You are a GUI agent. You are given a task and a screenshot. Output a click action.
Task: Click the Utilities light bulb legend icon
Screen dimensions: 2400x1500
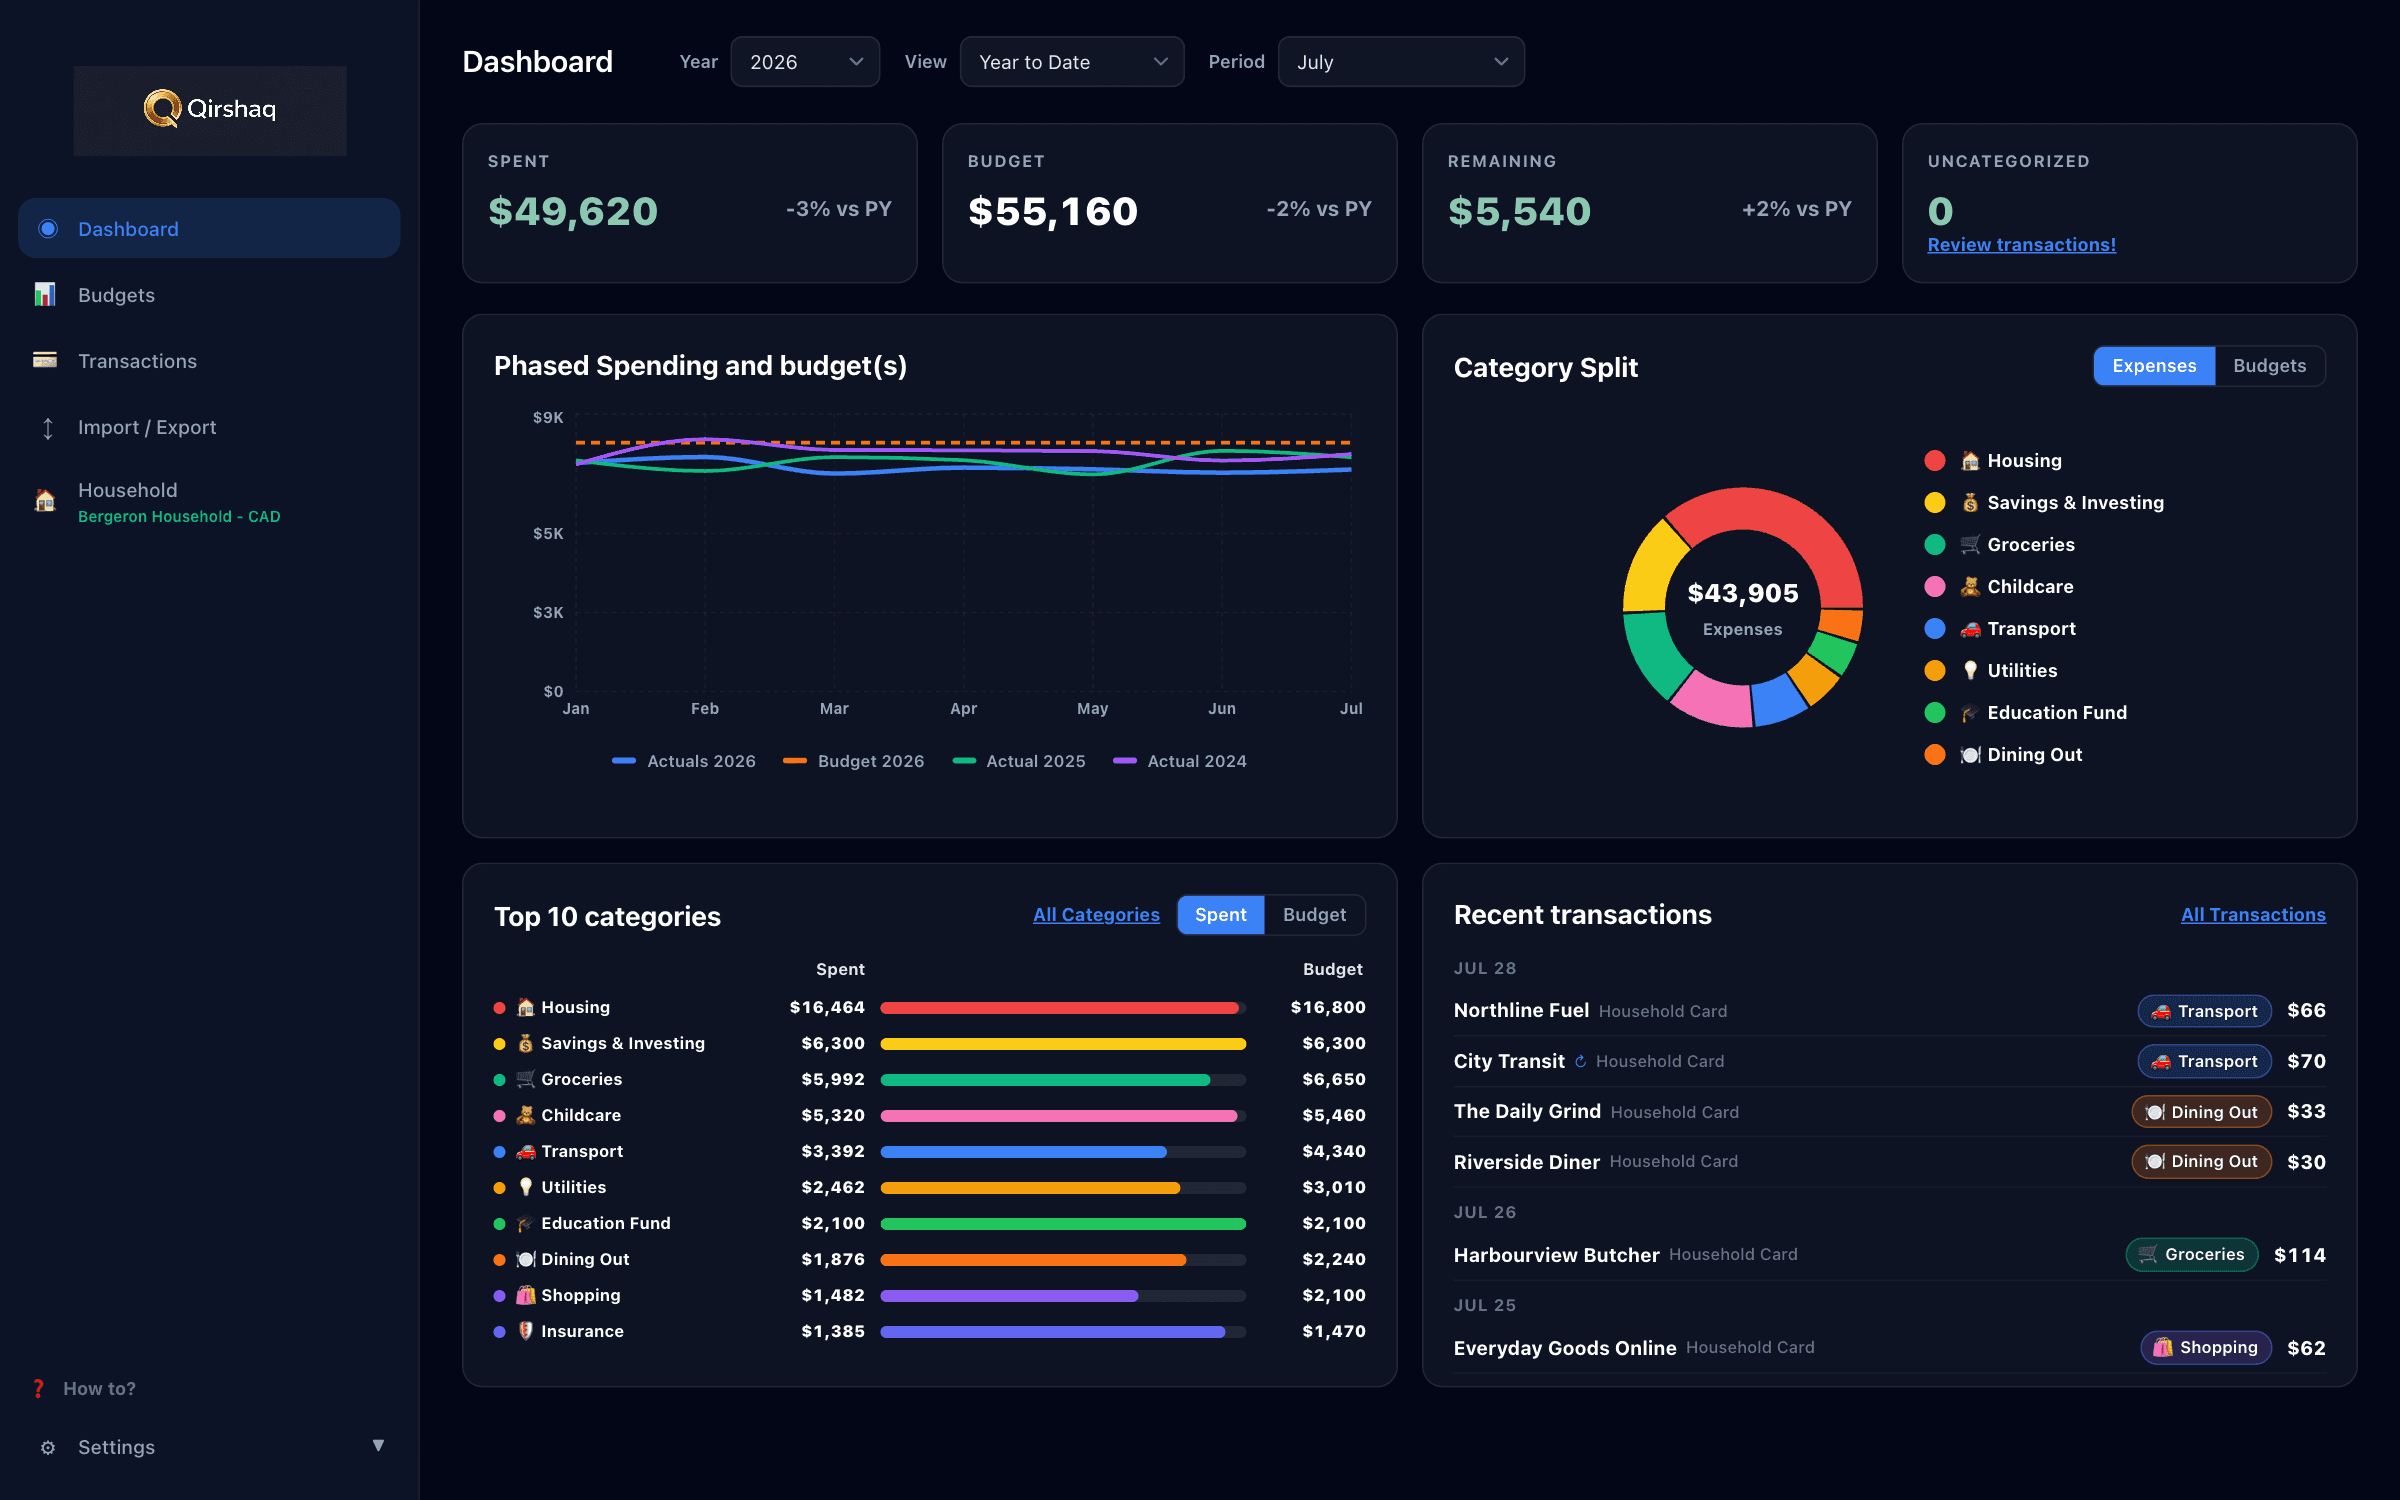tap(1970, 670)
